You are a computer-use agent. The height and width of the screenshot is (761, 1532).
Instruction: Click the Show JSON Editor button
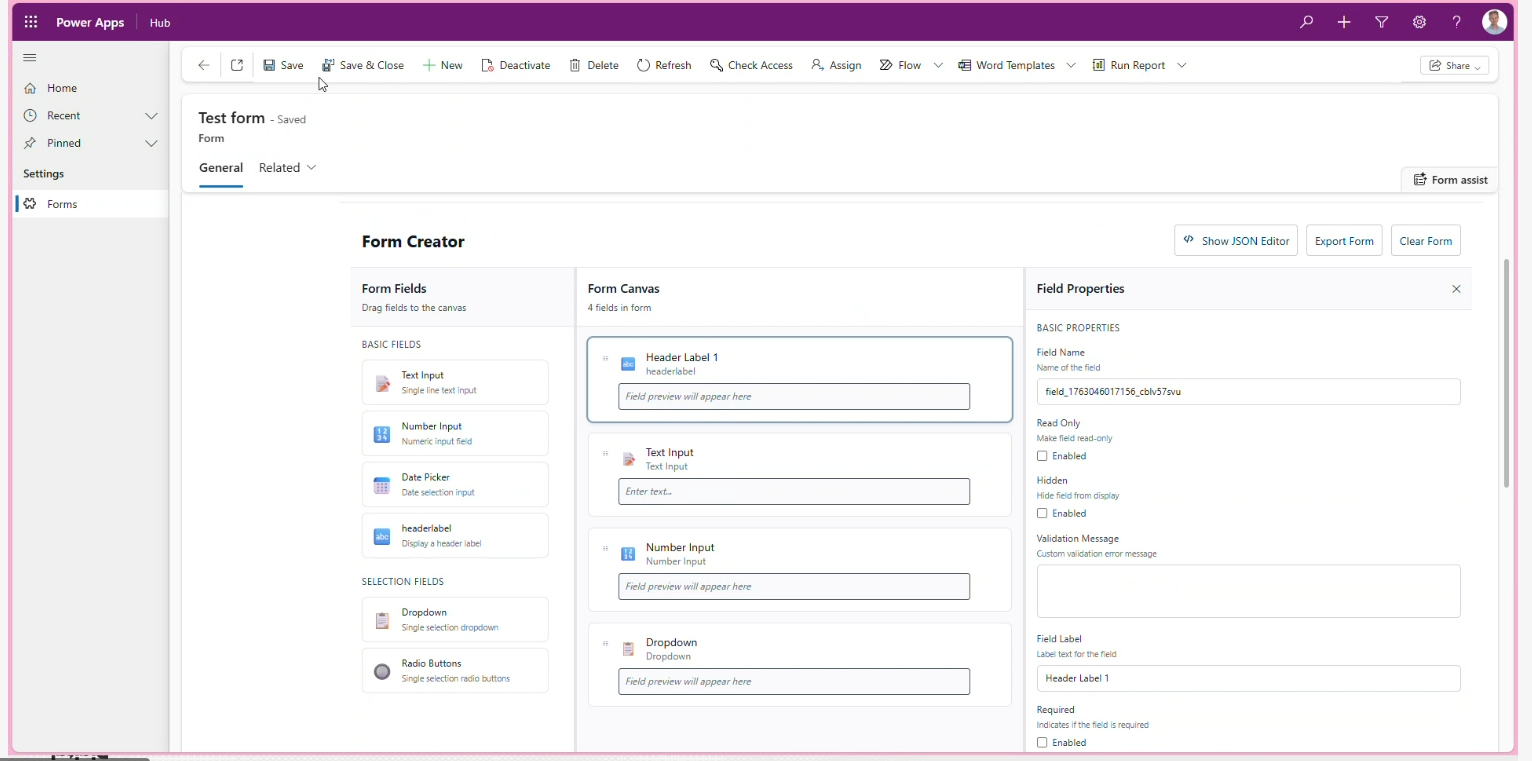(x=1235, y=241)
